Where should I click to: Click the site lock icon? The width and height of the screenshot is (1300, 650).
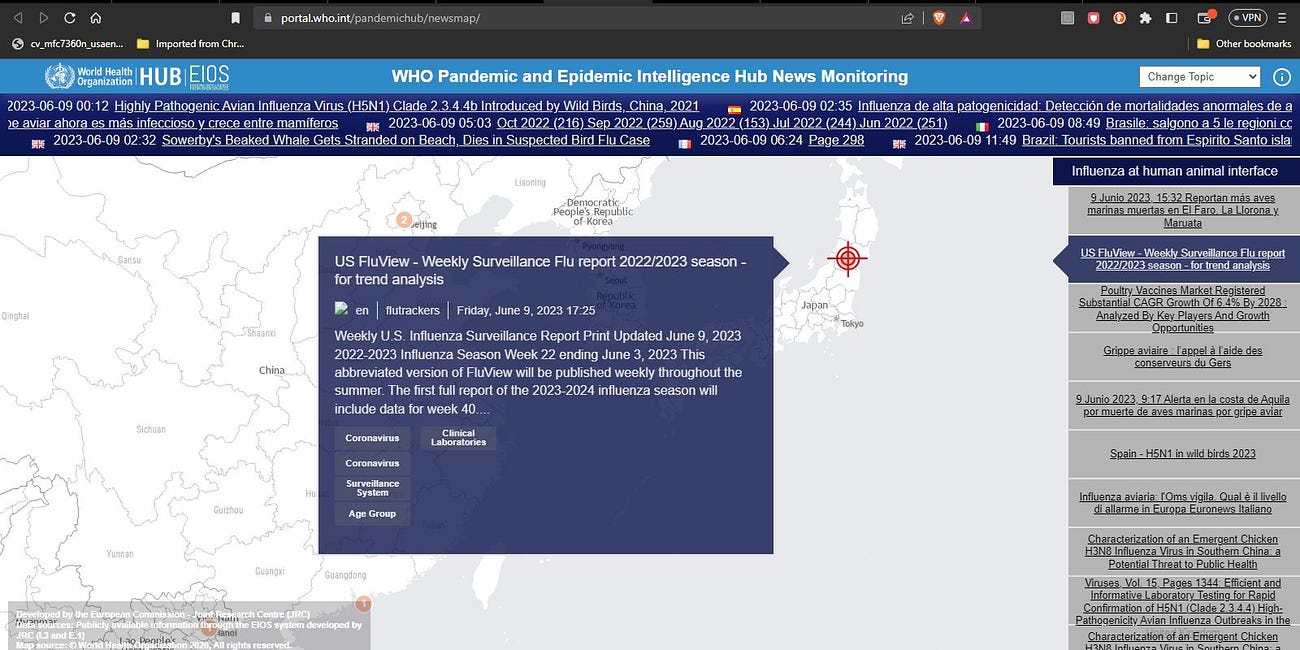[268, 18]
